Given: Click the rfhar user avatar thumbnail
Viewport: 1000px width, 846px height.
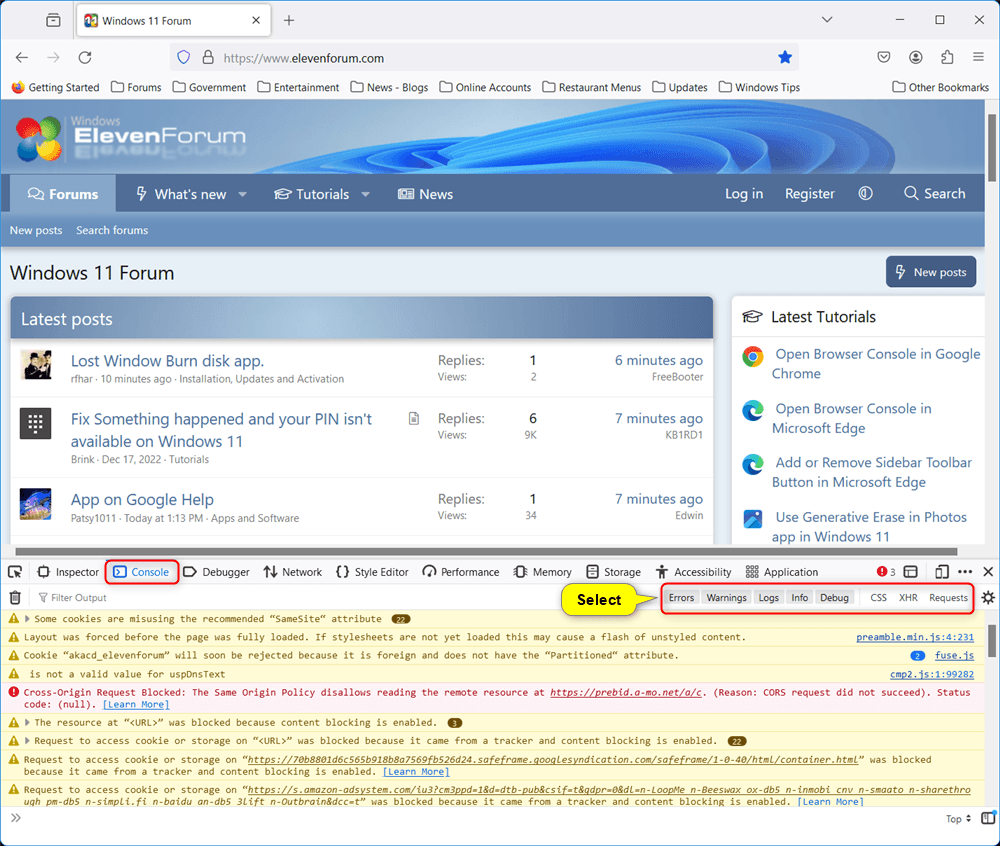Looking at the screenshot, I should 36,365.
